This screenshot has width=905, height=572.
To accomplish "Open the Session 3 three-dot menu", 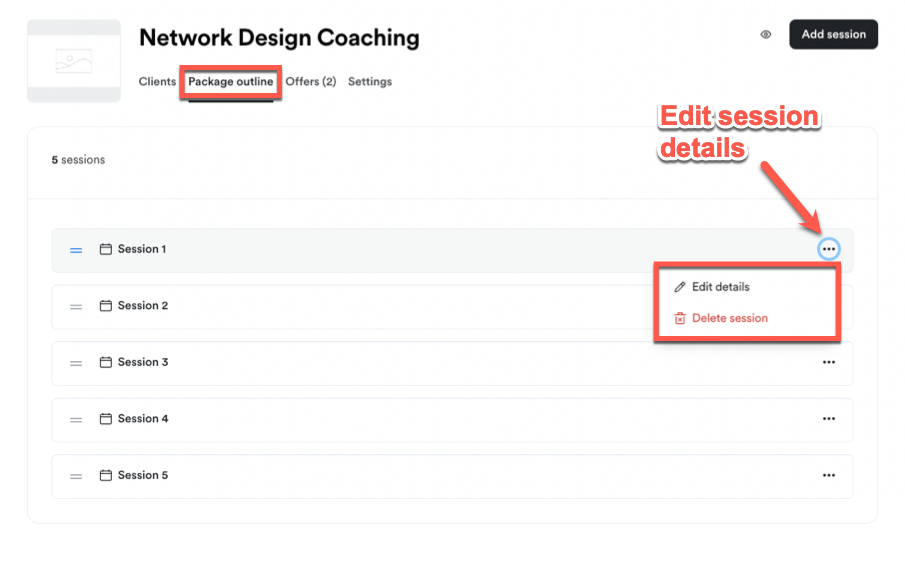I will (828, 362).
